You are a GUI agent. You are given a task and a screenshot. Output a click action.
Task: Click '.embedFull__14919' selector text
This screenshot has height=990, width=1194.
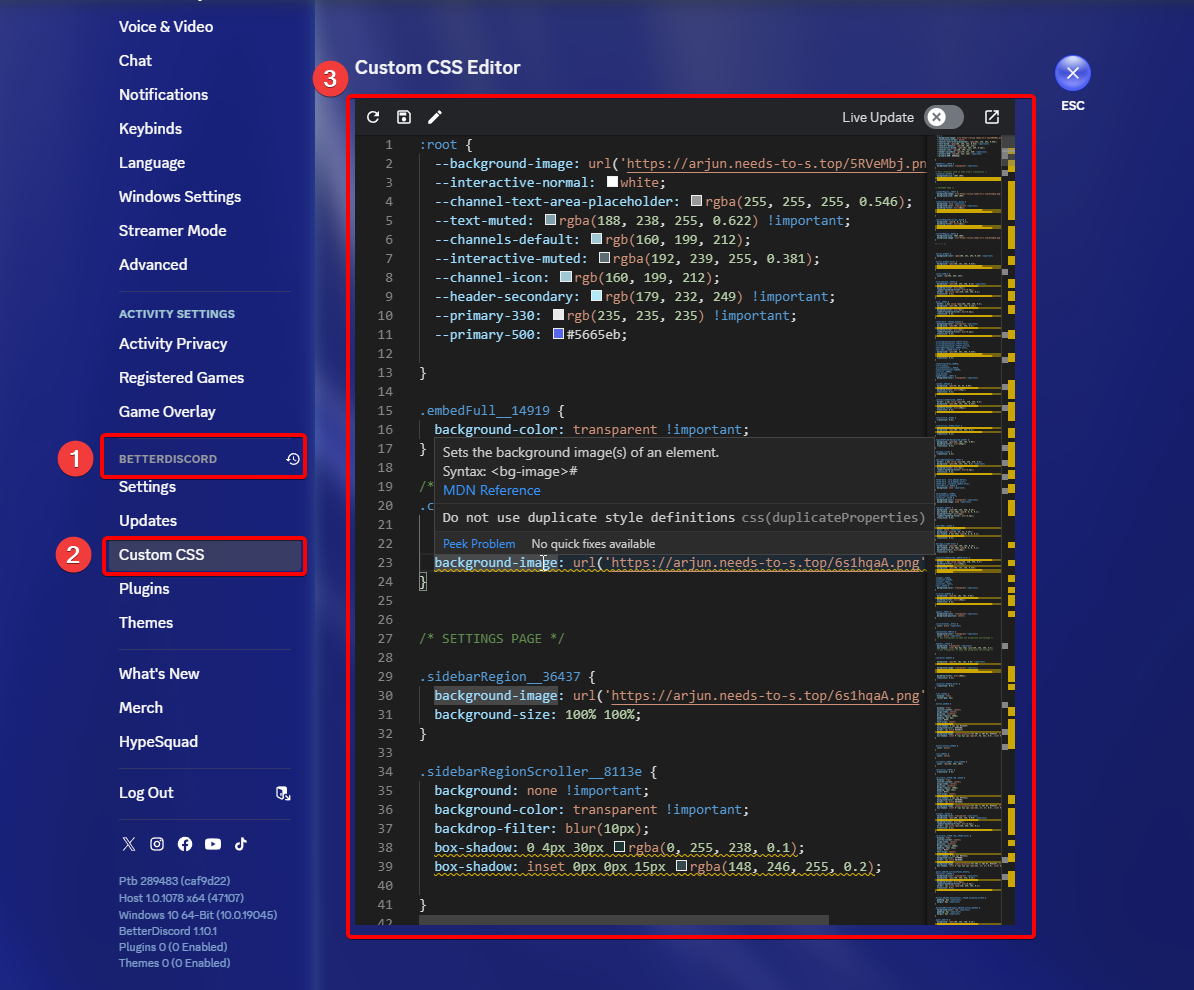tap(484, 410)
